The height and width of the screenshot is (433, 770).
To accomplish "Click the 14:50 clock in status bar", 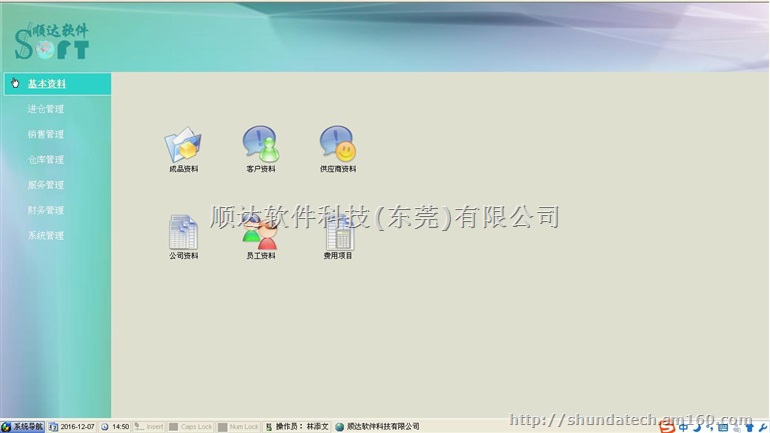I will pos(115,427).
